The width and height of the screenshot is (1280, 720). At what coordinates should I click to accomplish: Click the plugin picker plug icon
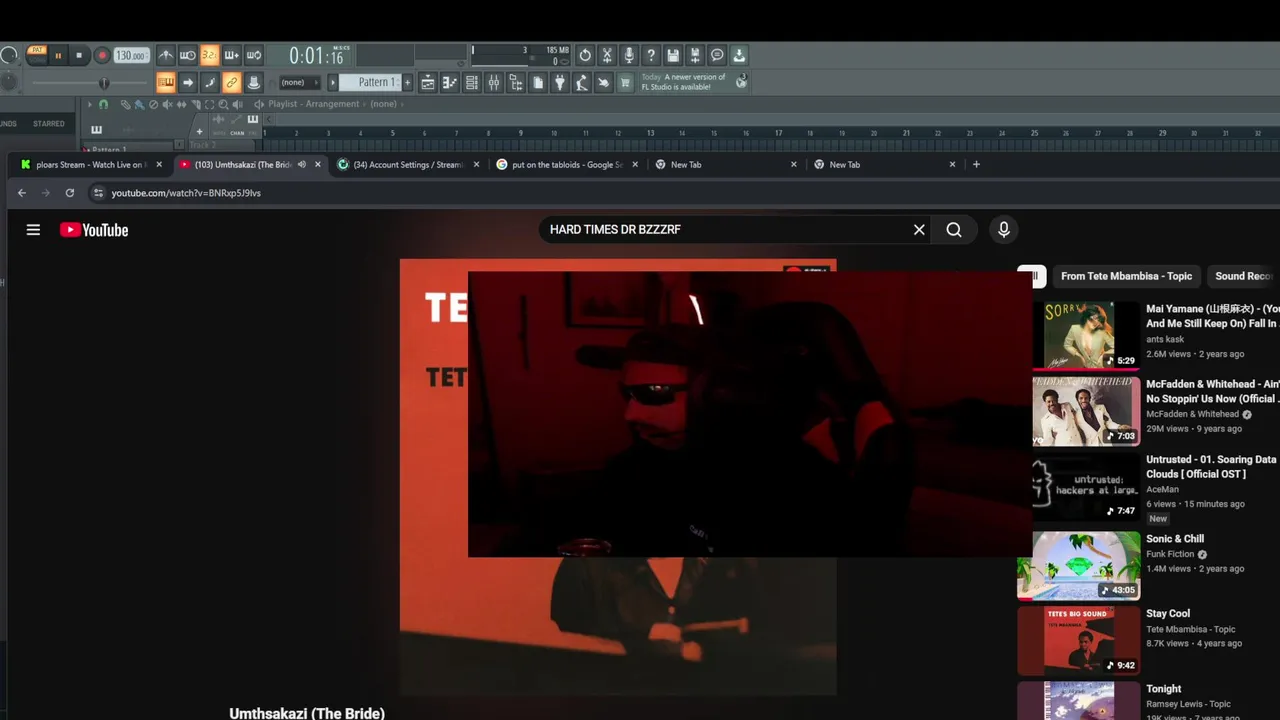560,83
